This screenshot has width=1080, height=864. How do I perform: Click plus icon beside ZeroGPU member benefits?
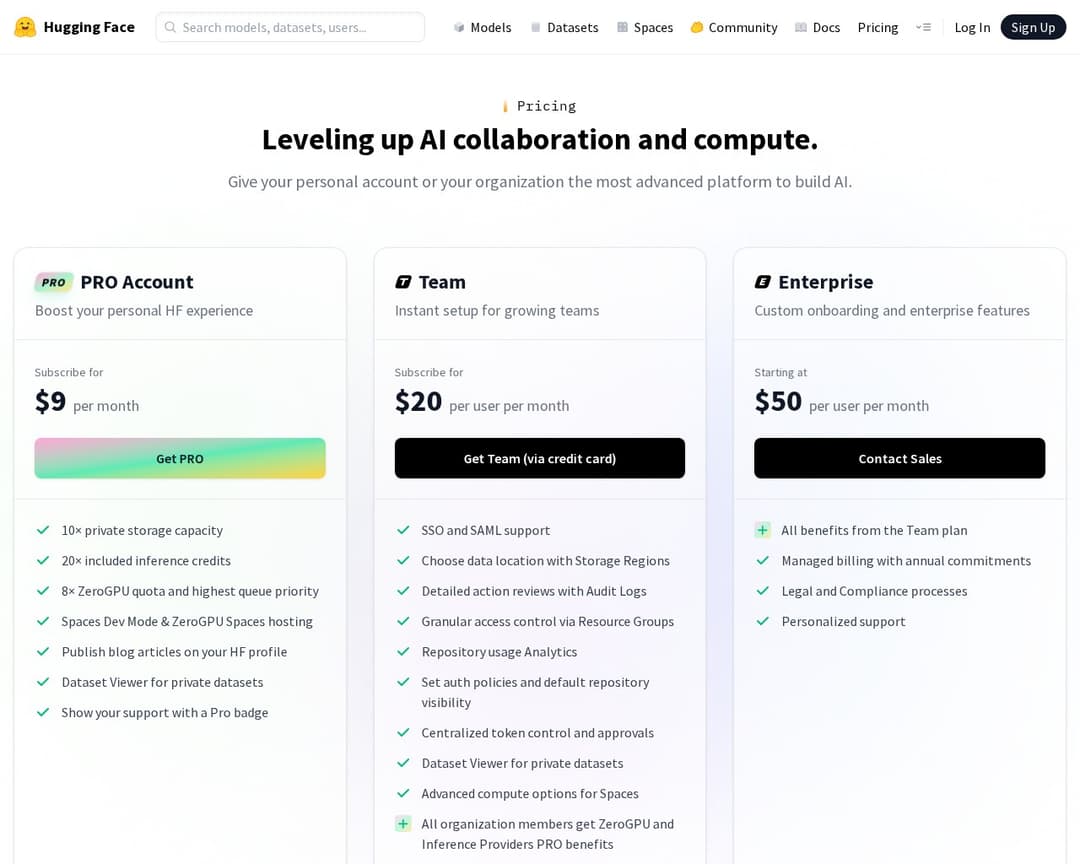coord(403,824)
